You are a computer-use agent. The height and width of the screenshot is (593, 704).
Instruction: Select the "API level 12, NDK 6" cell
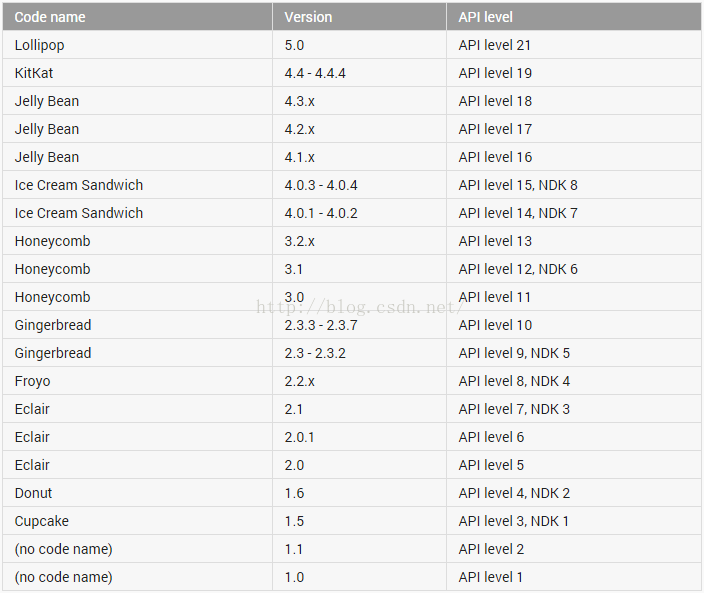click(x=518, y=269)
